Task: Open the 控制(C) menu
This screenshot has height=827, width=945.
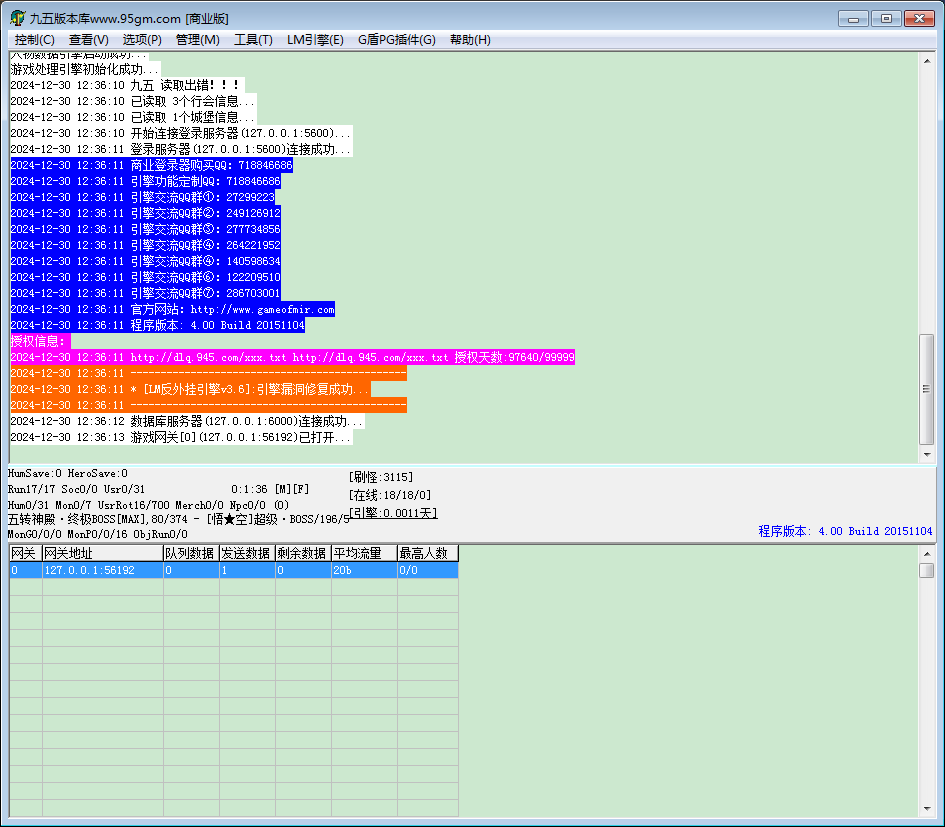Action: 34,40
